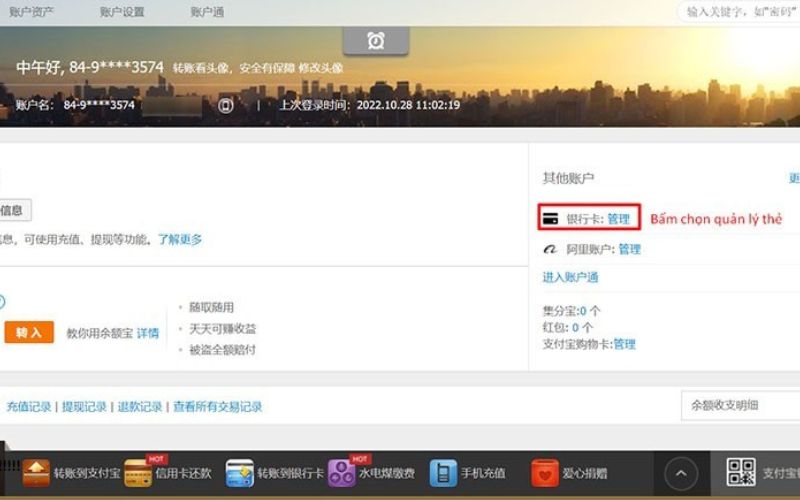
Task: Click the 银行卡 管理 link
Action: [x=618, y=219]
